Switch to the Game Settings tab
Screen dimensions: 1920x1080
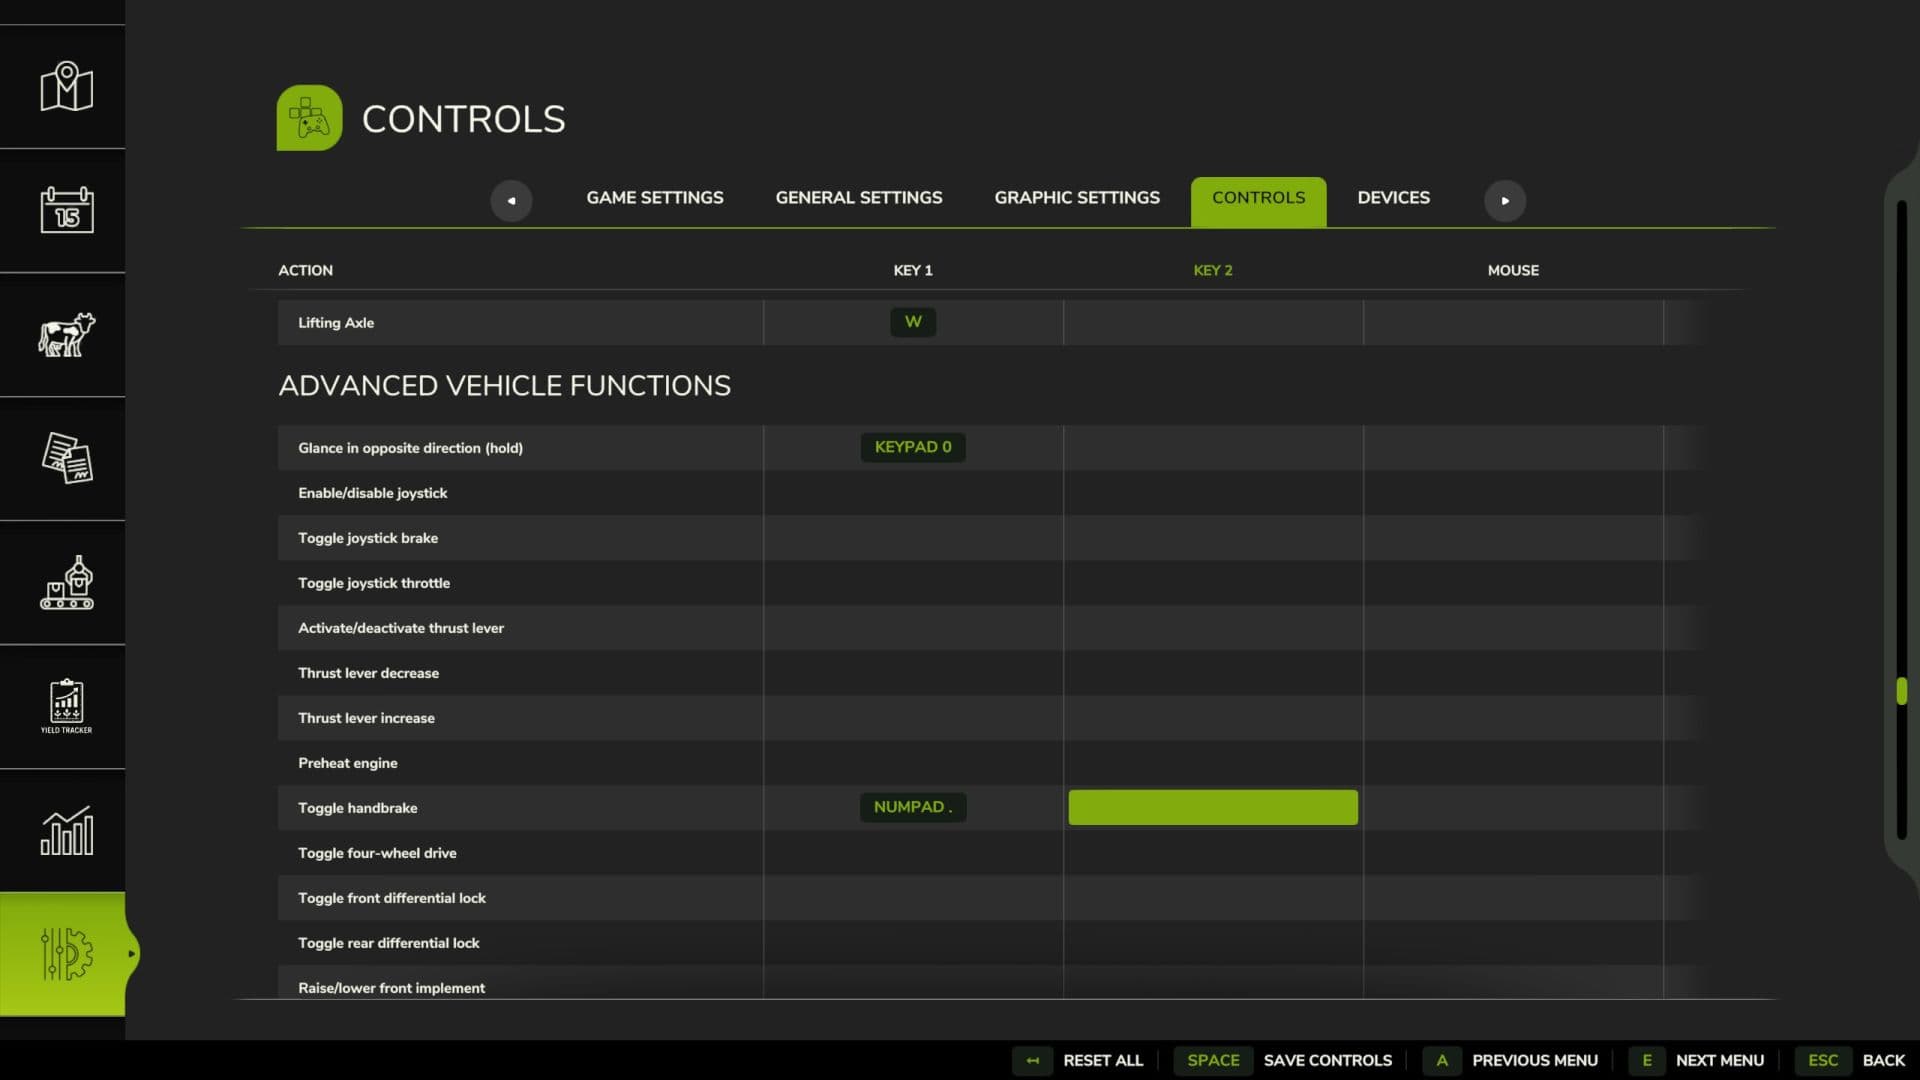pyautogui.click(x=655, y=198)
